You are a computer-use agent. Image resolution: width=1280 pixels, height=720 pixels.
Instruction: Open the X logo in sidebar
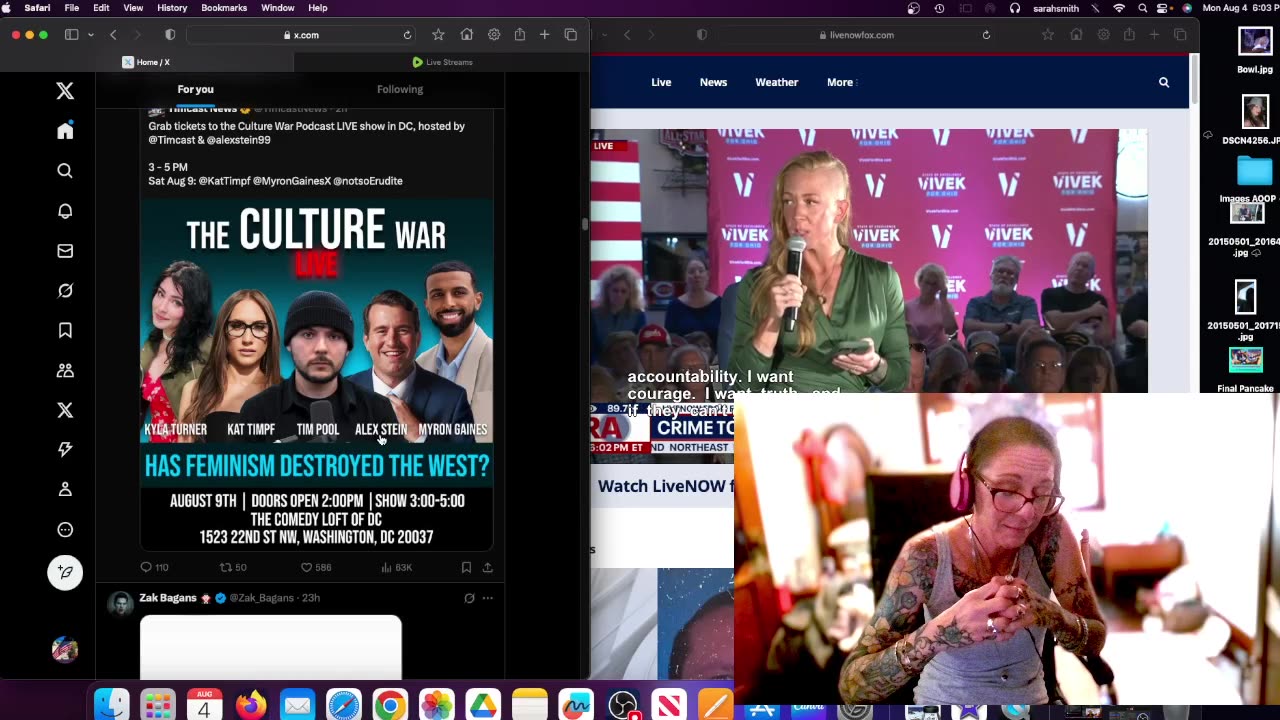pos(65,91)
